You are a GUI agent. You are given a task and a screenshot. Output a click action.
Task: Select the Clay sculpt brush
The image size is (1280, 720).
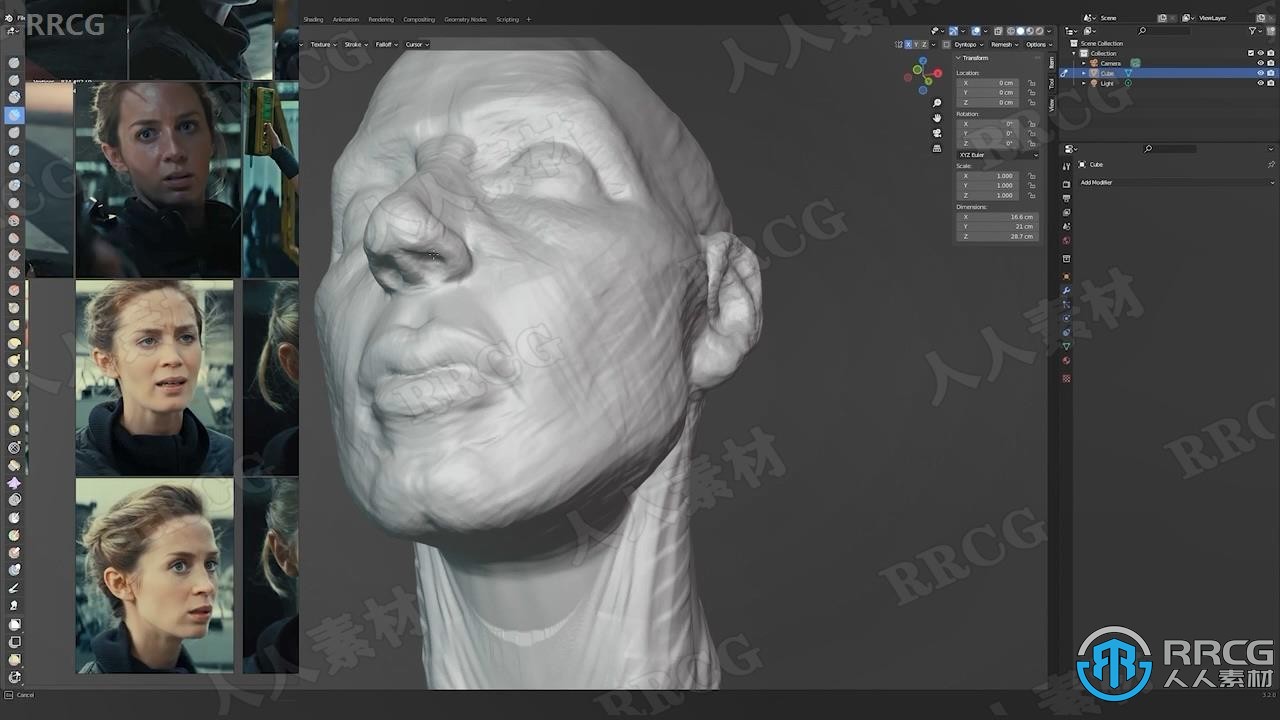click(x=14, y=97)
